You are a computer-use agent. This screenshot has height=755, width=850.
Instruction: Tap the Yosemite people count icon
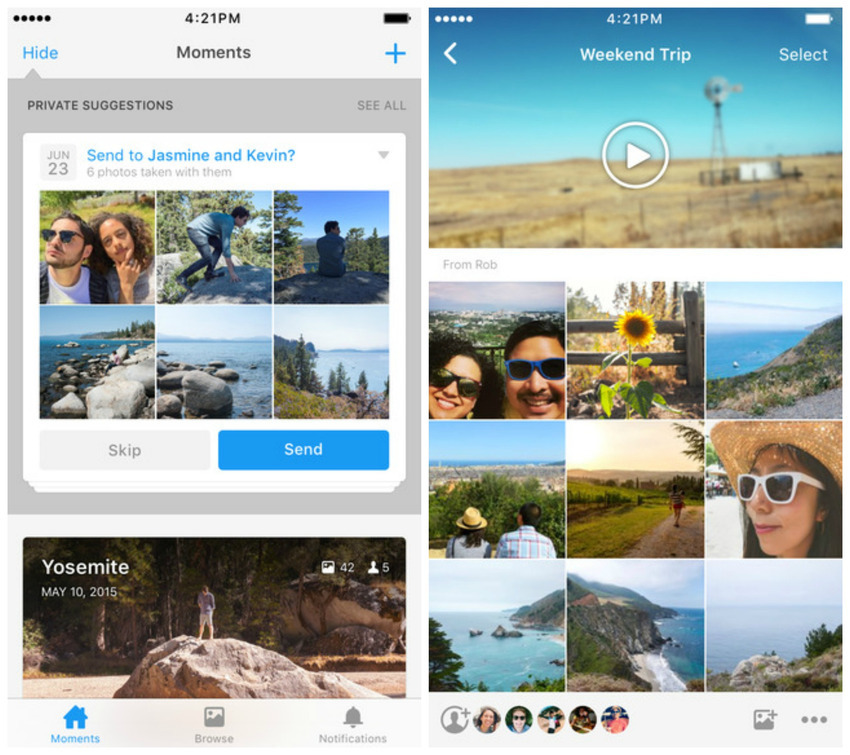373,567
